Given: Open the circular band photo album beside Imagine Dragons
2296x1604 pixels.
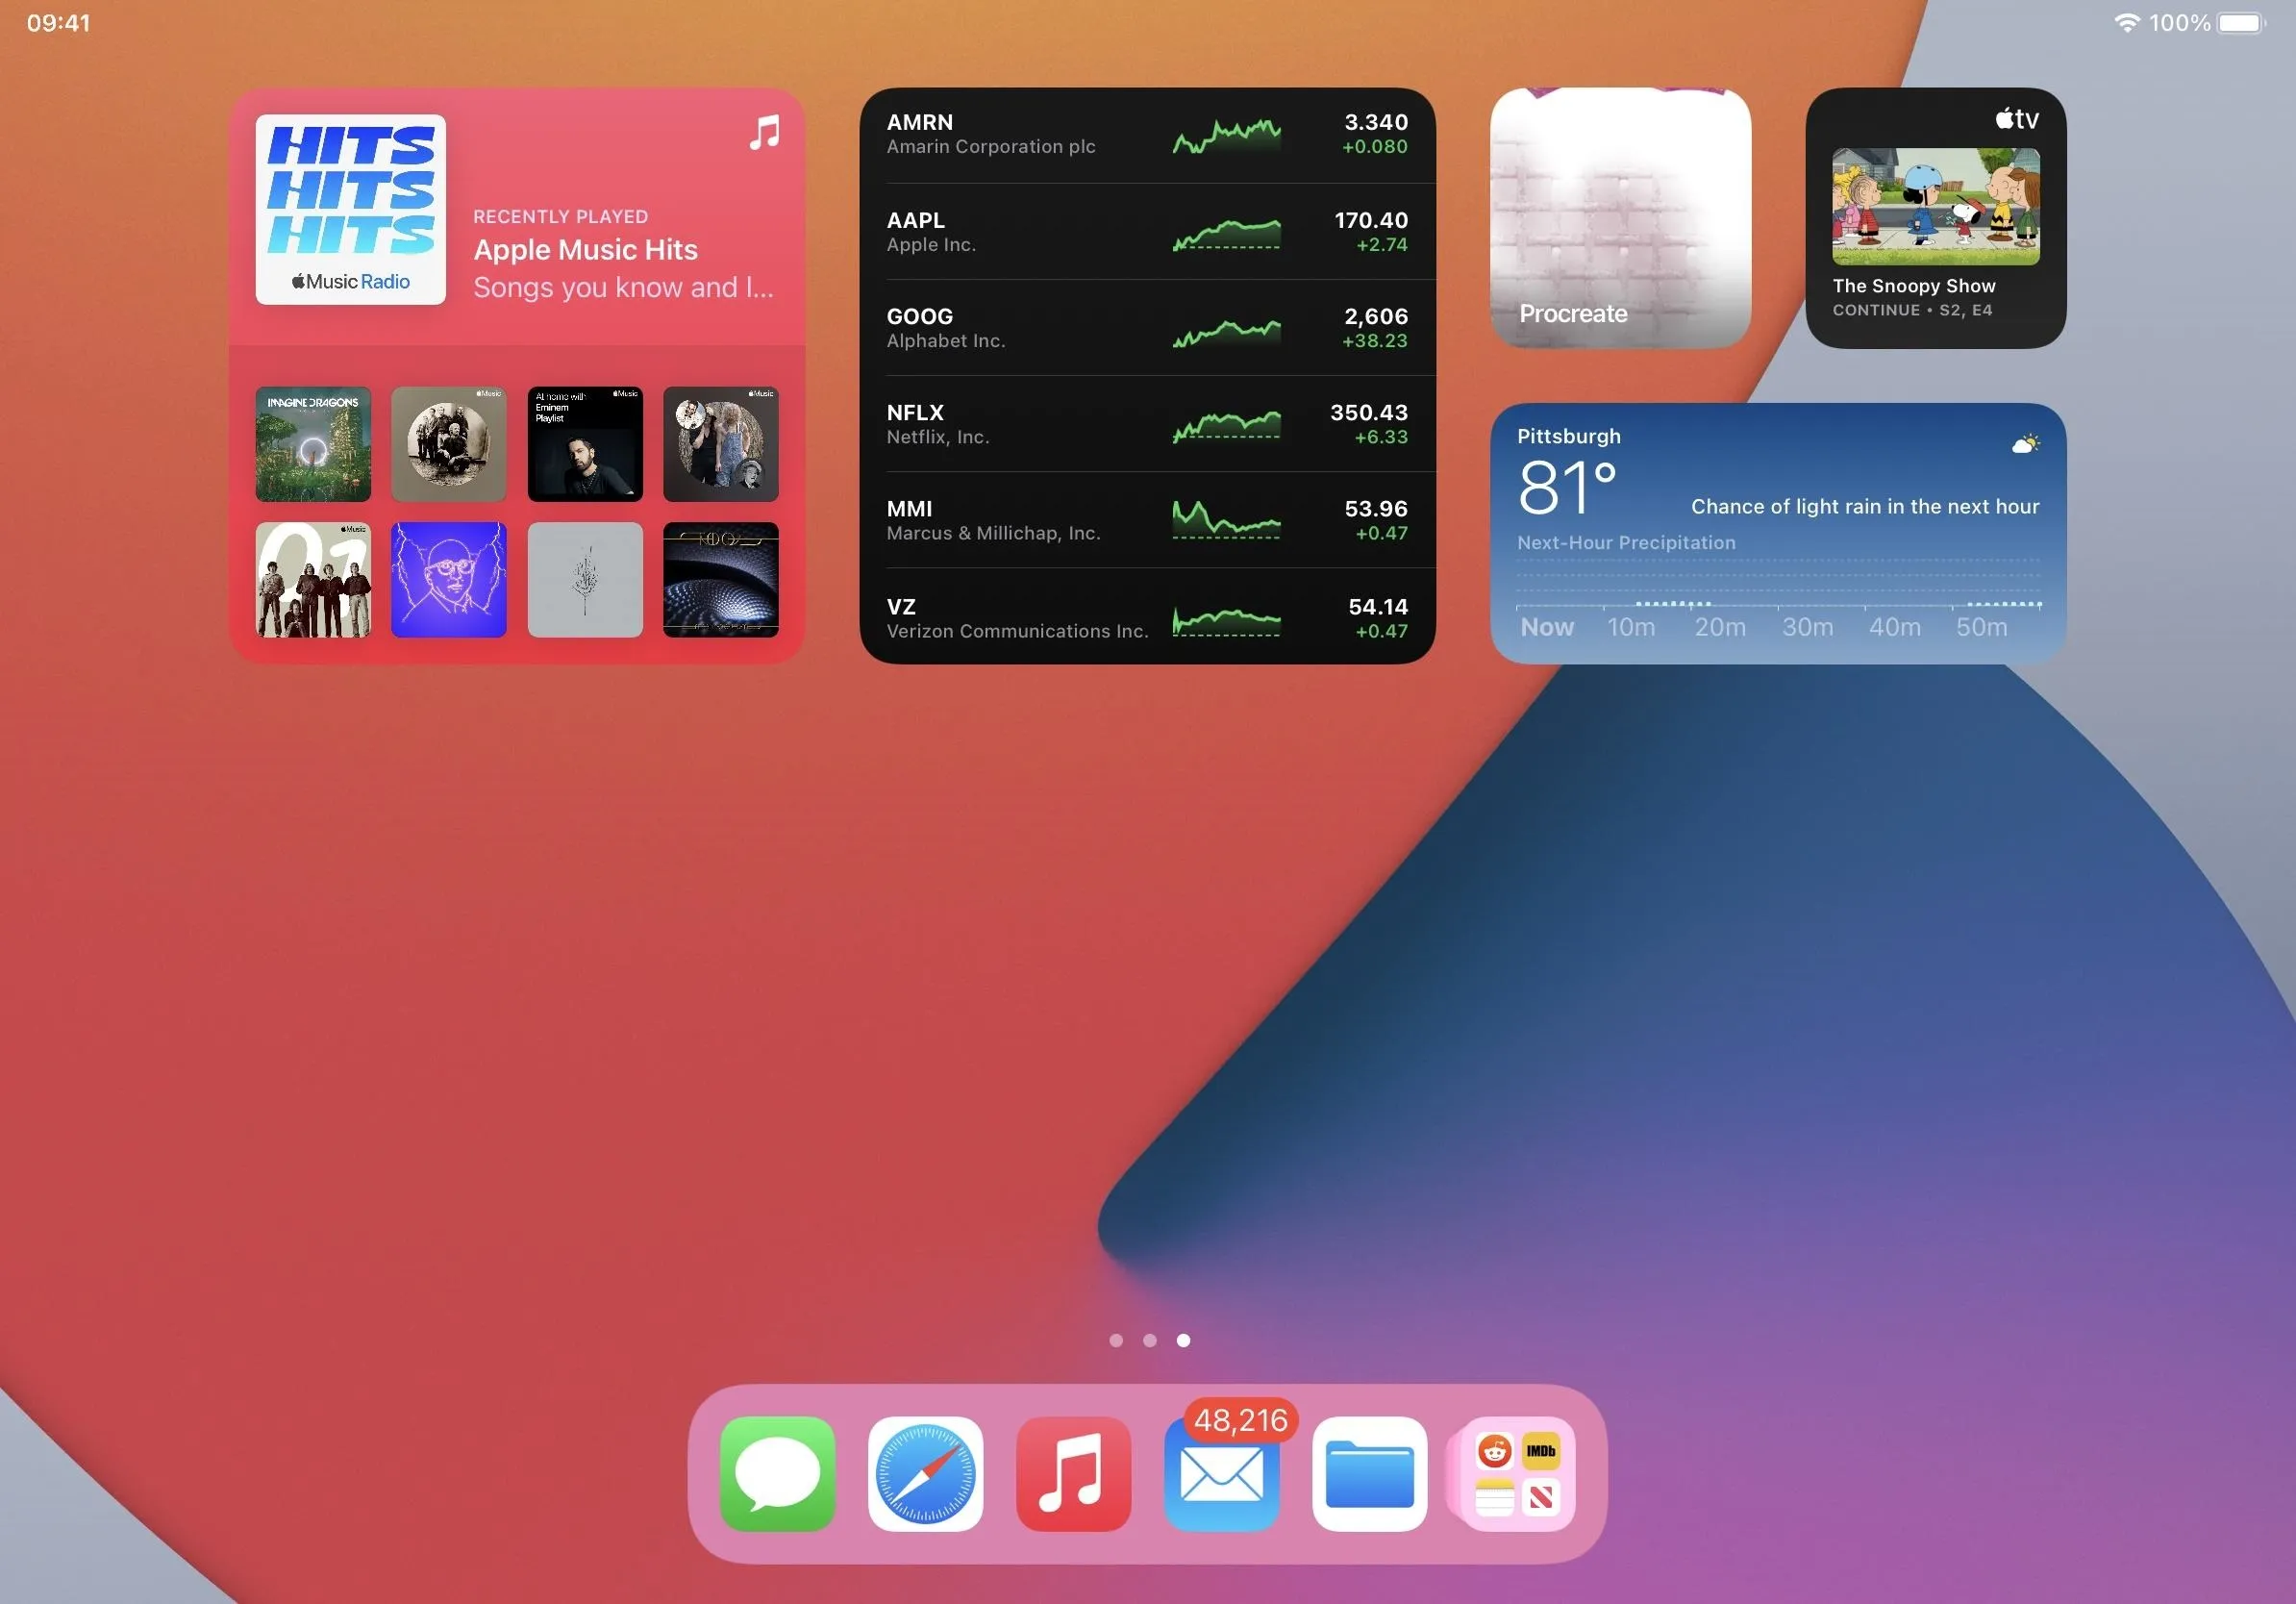Looking at the screenshot, I should (x=449, y=444).
